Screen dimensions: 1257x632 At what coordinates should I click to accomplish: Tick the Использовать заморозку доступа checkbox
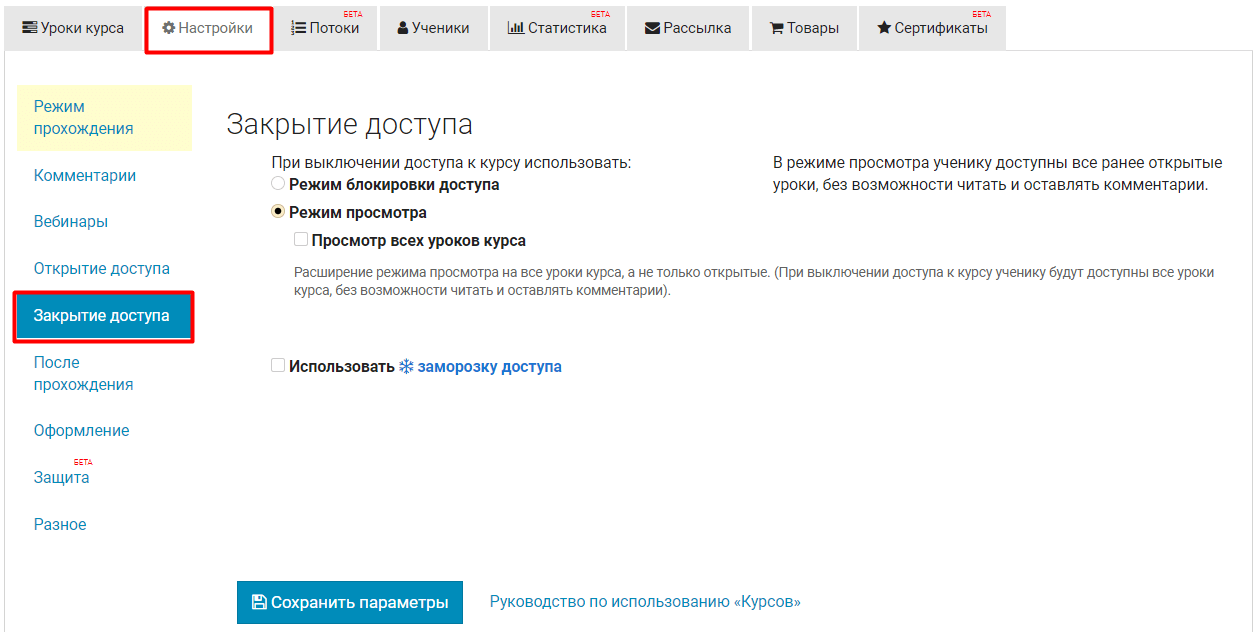tap(278, 366)
